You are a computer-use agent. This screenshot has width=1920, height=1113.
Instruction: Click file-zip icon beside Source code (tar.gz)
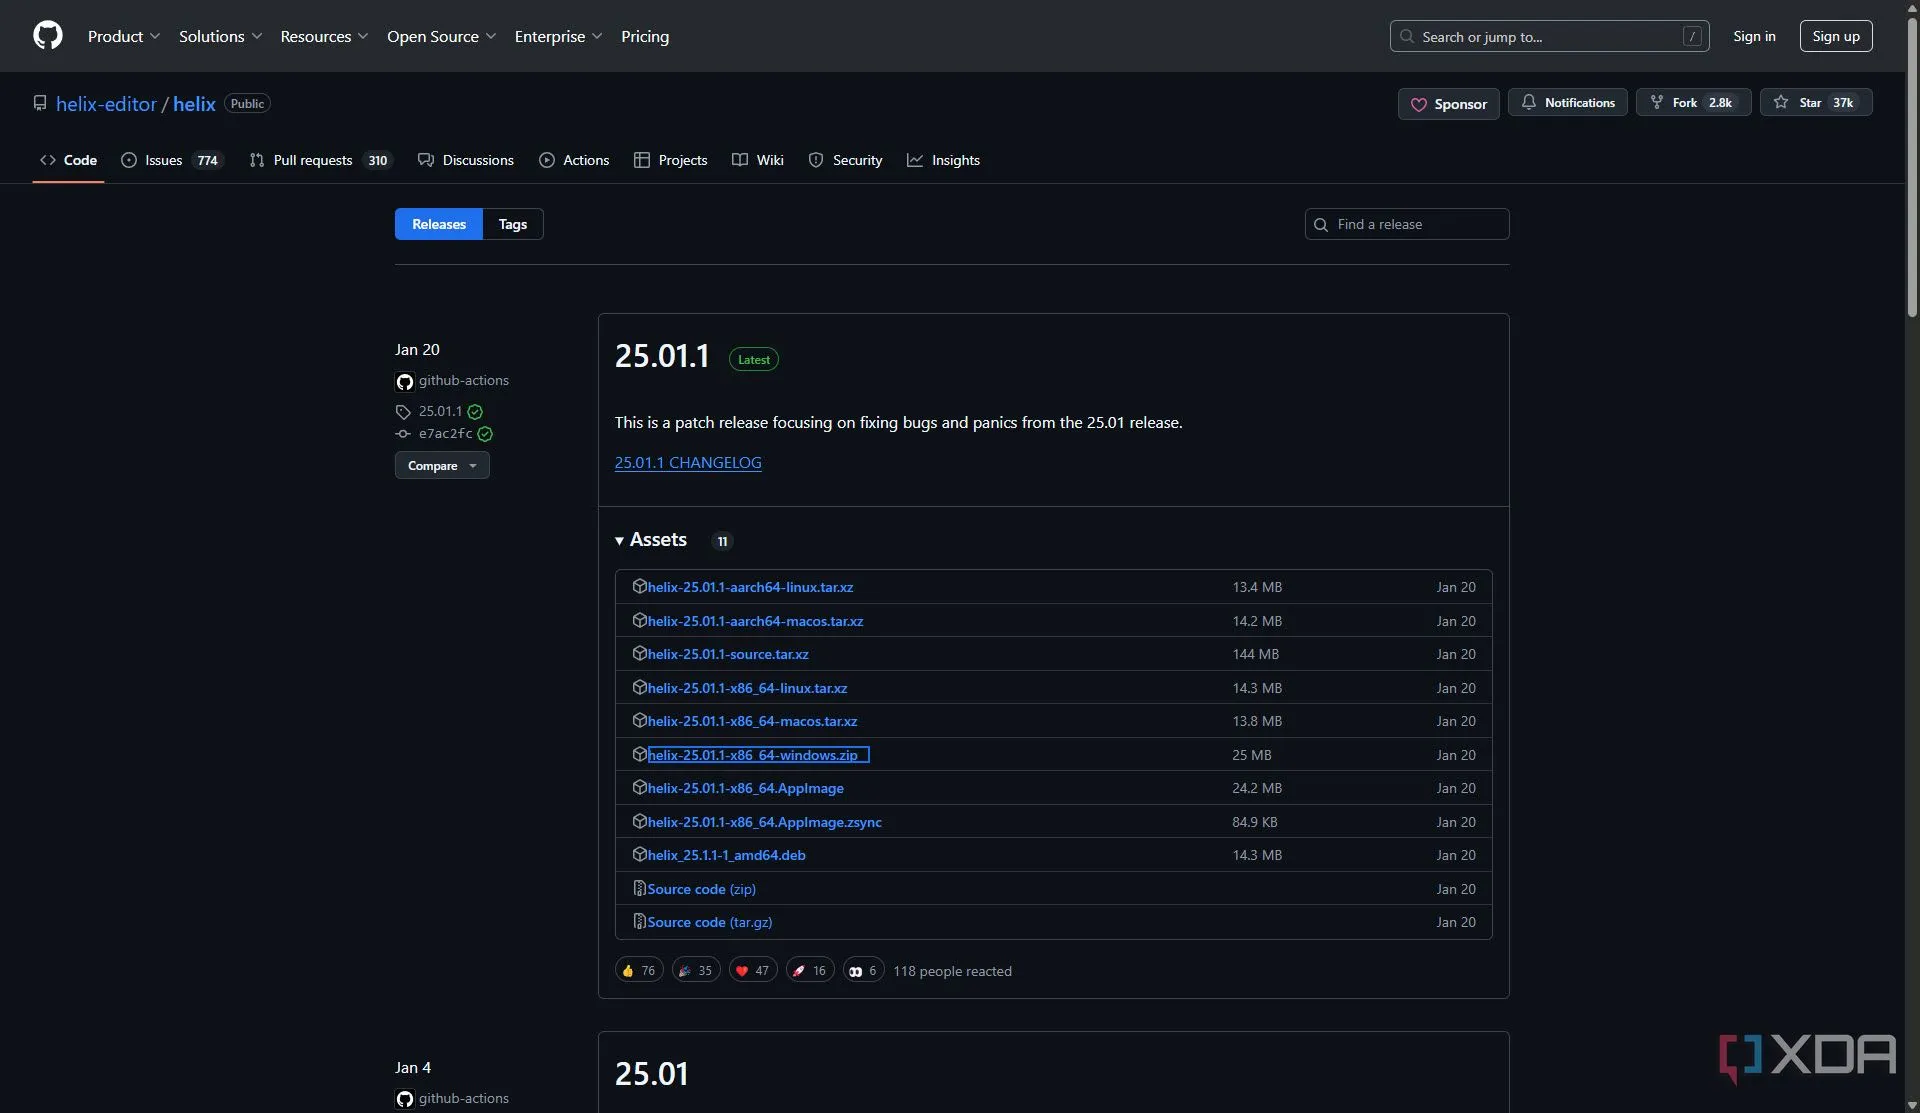(x=640, y=921)
